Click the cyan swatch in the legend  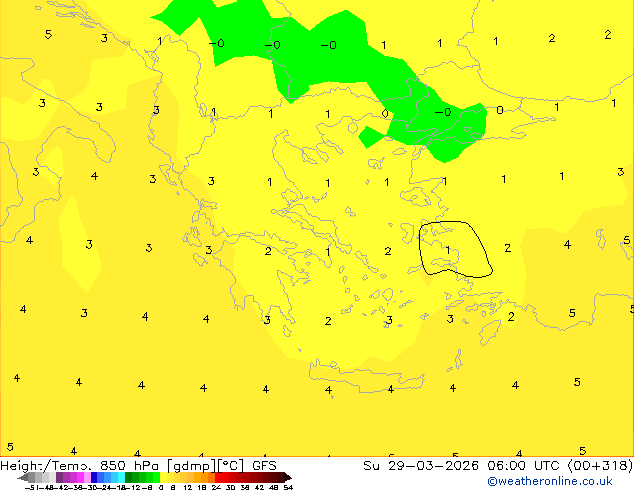pyautogui.click(x=122, y=477)
